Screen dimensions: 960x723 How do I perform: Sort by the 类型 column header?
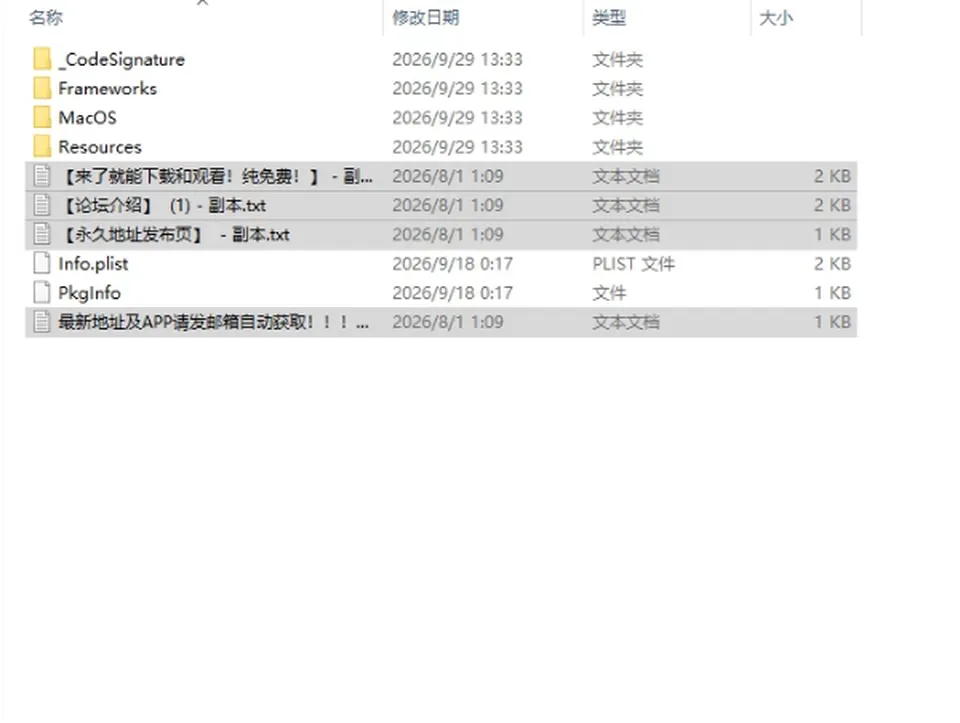(609, 18)
